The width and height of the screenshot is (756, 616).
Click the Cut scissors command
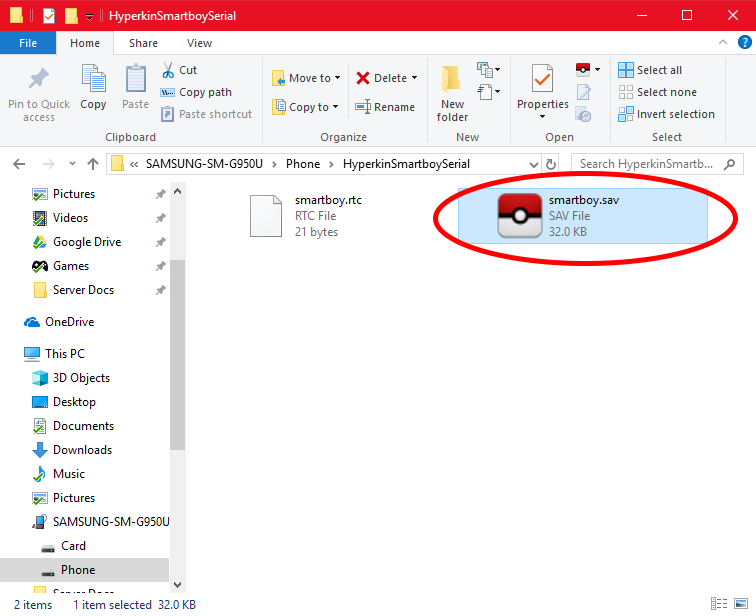click(179, 70)
